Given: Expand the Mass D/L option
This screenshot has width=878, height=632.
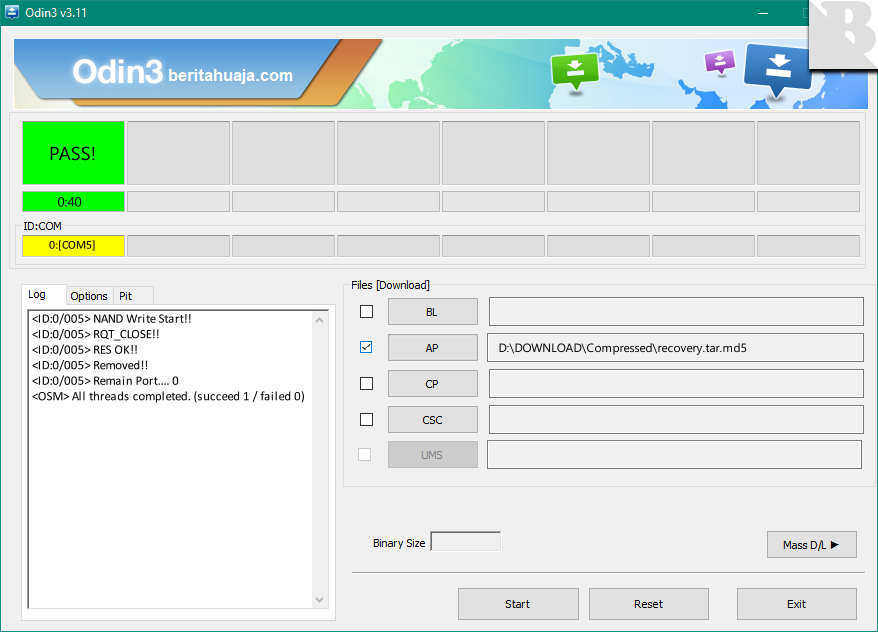Looking at the screenshot, I should tap(811, 545).
